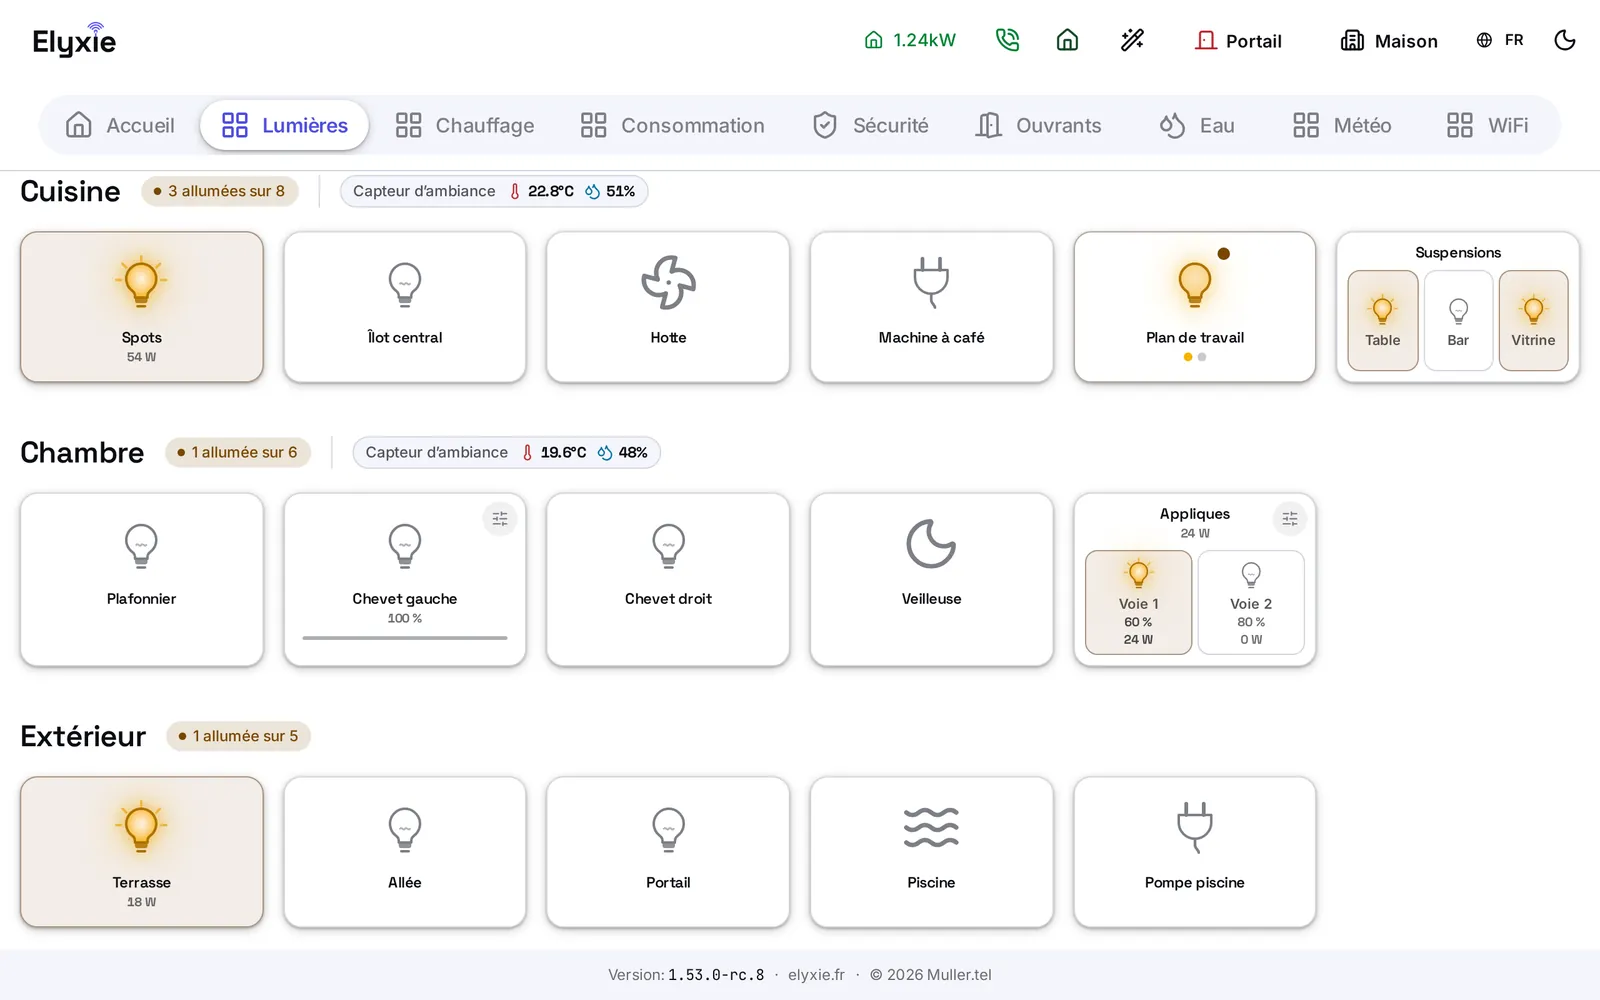The height and width of the screenshot is (1000, 1600).
Task: Toggle the Veilleuse night light
Action: click(932, 579)
